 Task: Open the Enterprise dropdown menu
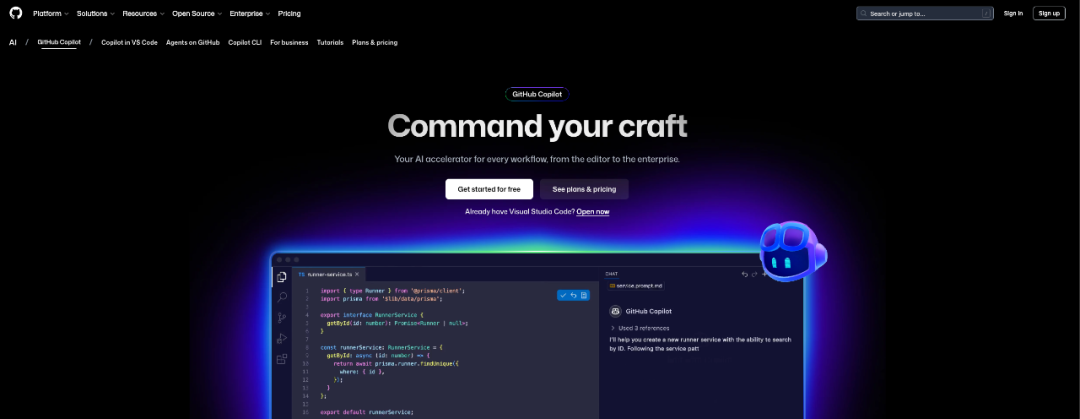coord(249,13)
